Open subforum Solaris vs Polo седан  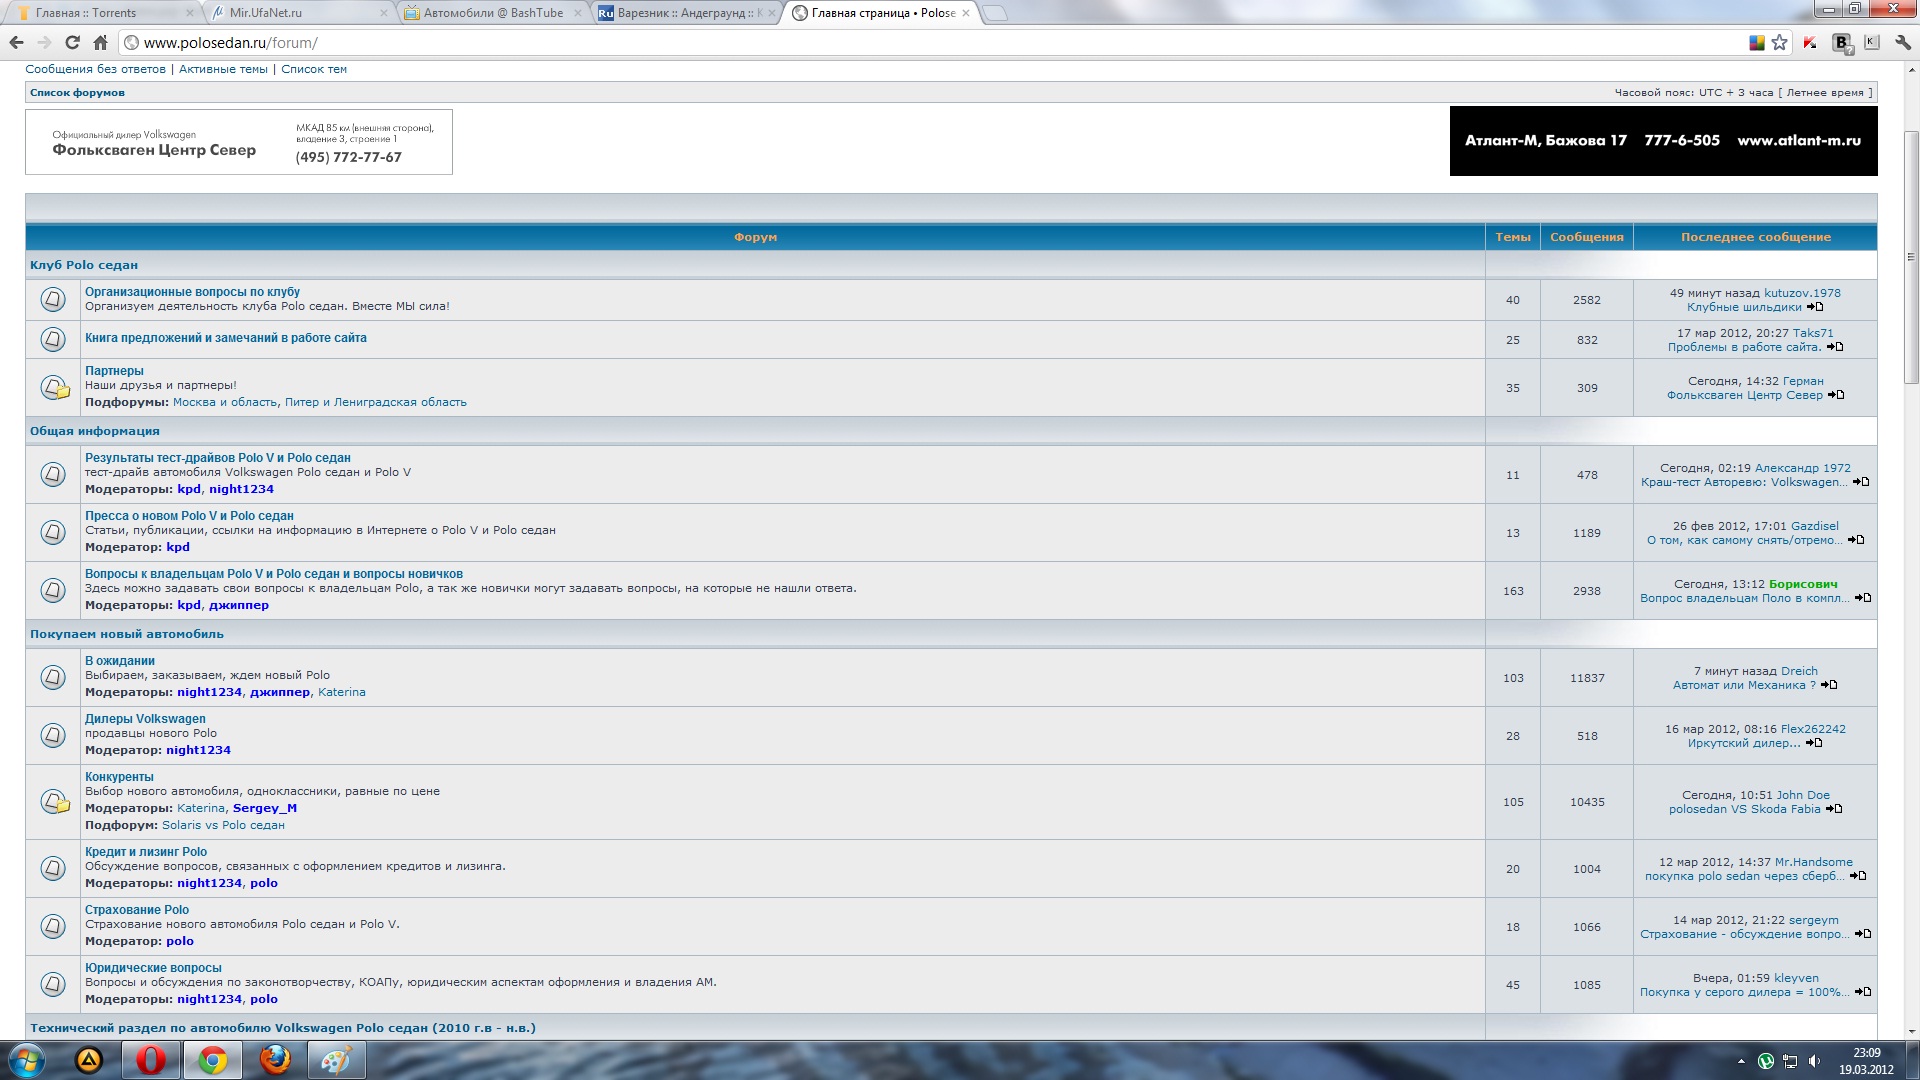pyautogui.click(x=223, y=825)
